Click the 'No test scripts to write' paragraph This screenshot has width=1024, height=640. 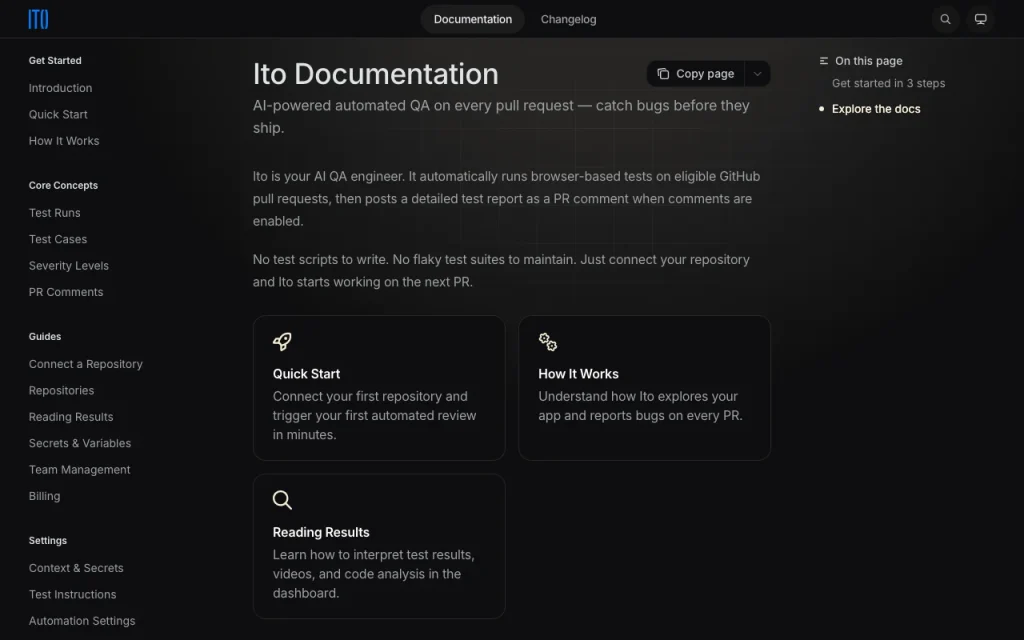tap(501, 271)
